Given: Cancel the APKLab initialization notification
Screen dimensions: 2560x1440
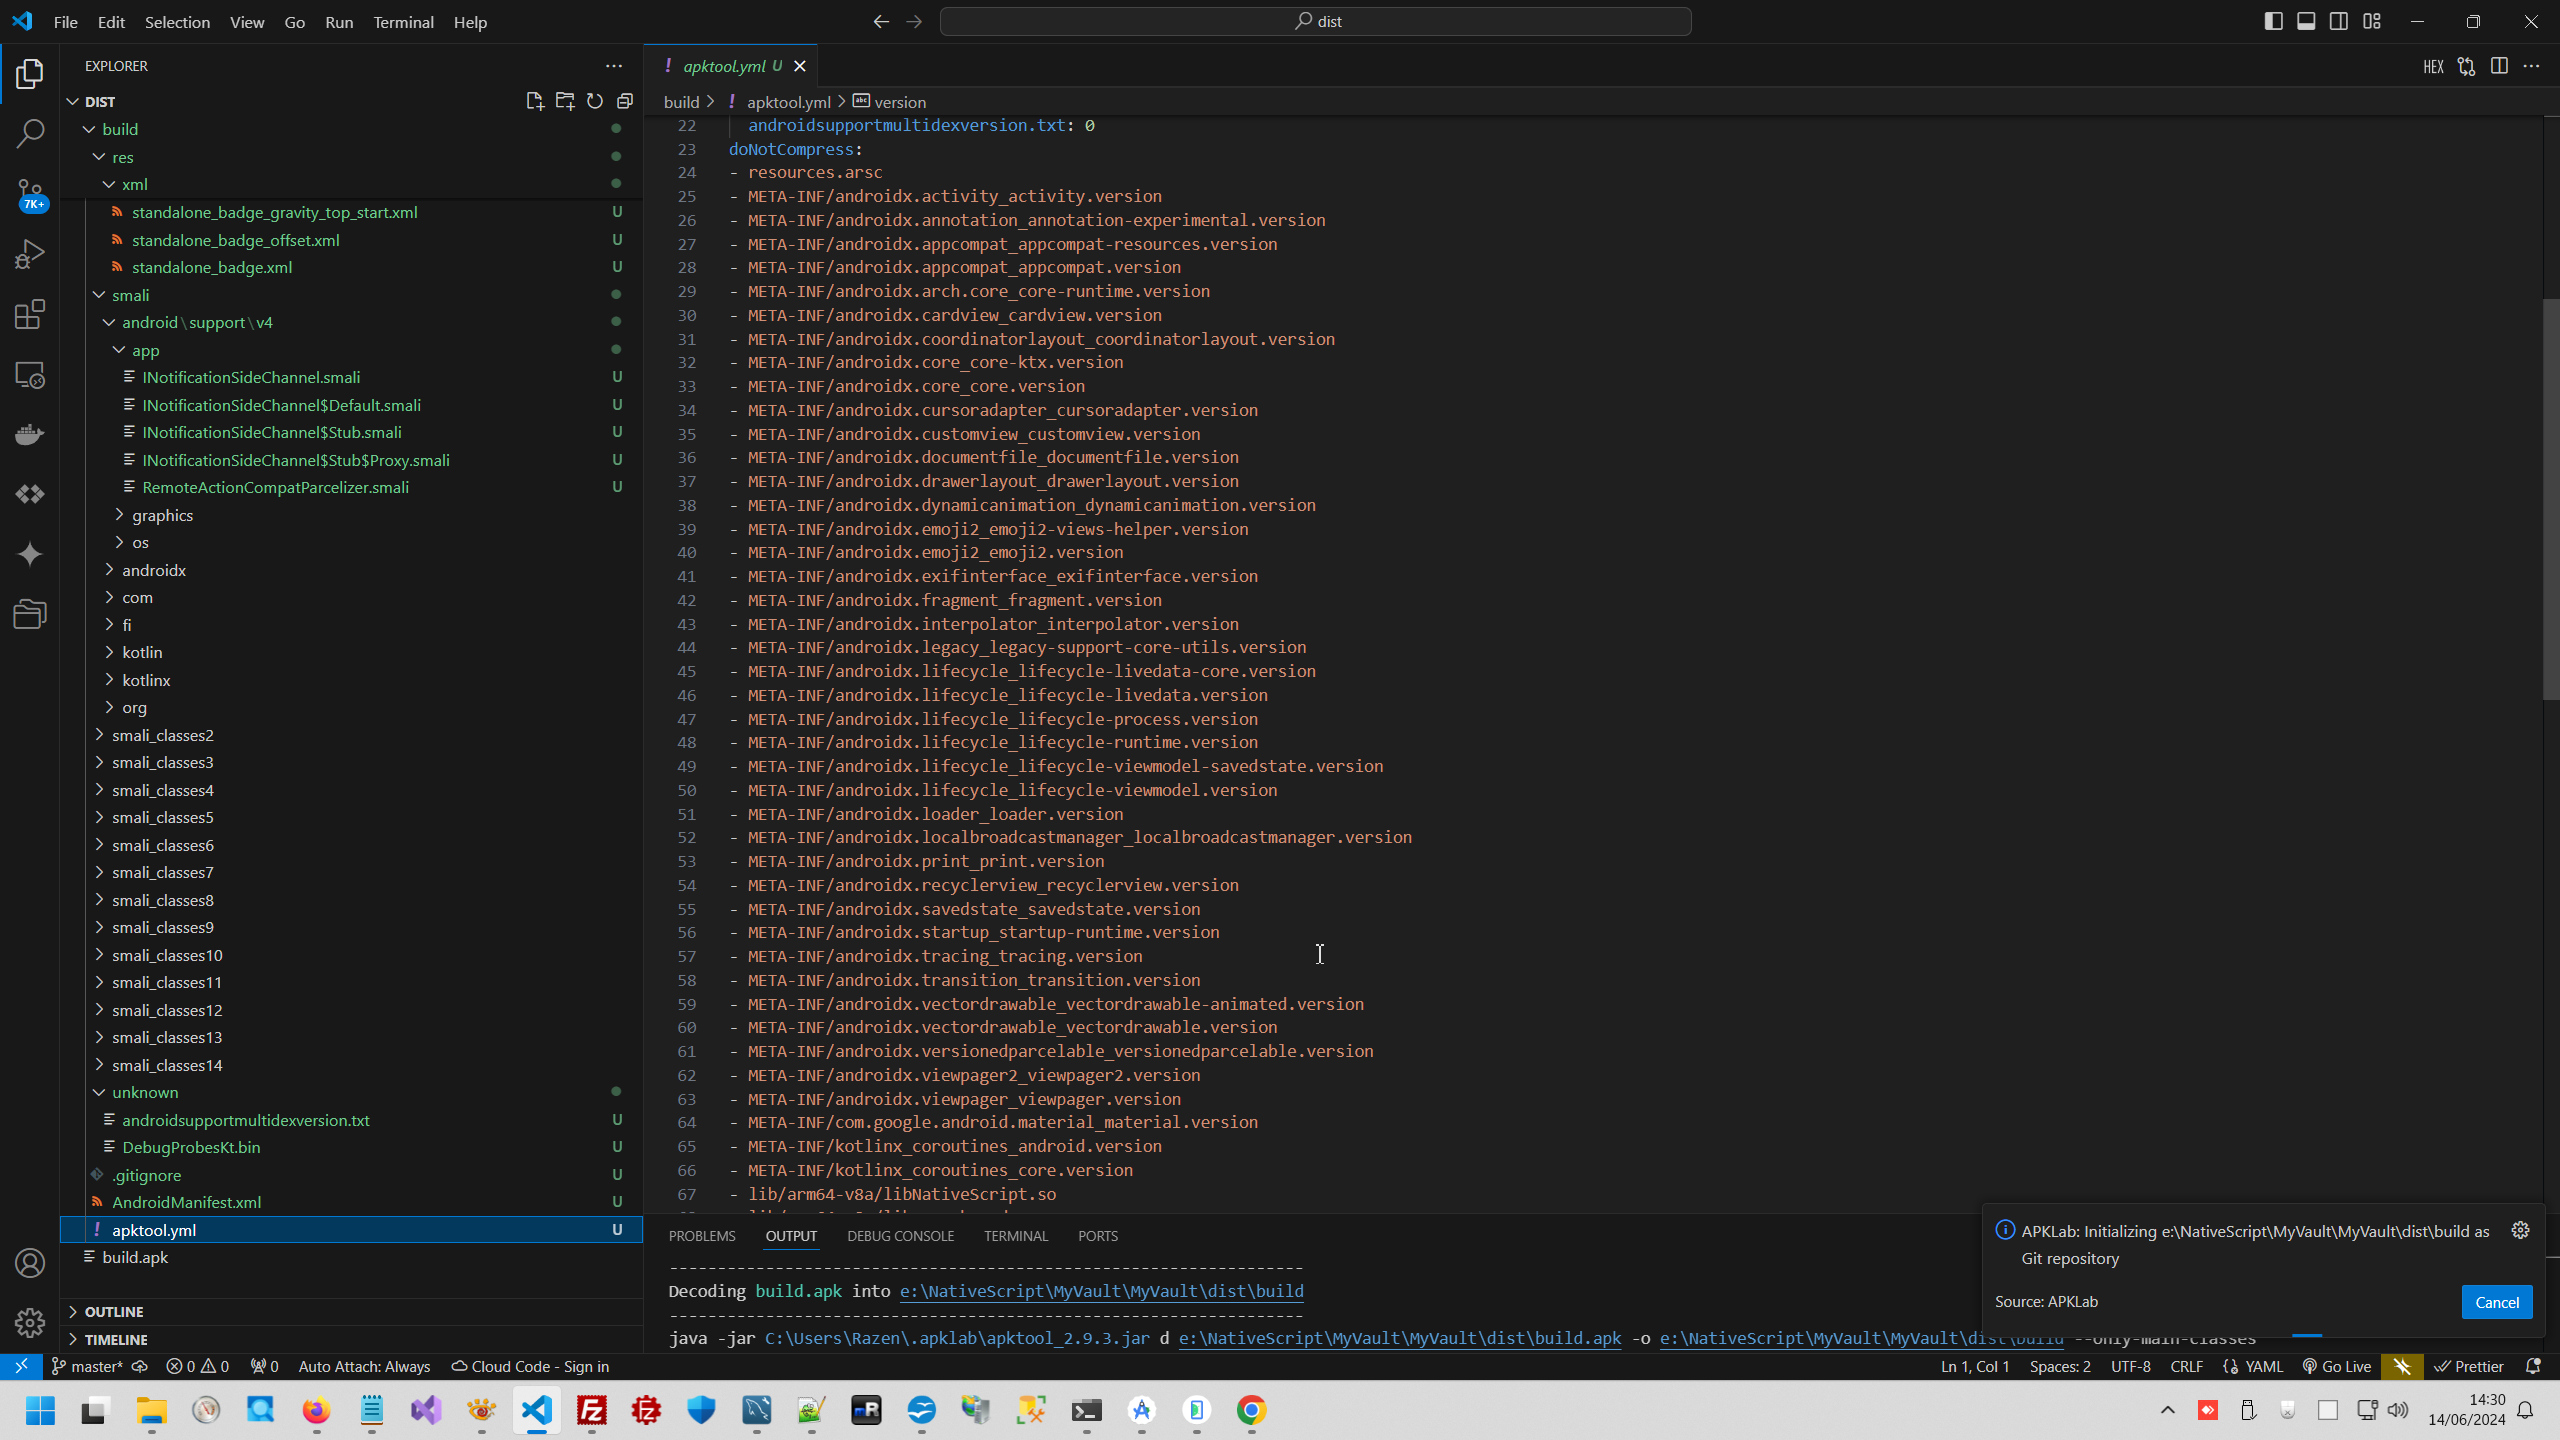Looking at the screenshot, I should click(2496, 1302).
